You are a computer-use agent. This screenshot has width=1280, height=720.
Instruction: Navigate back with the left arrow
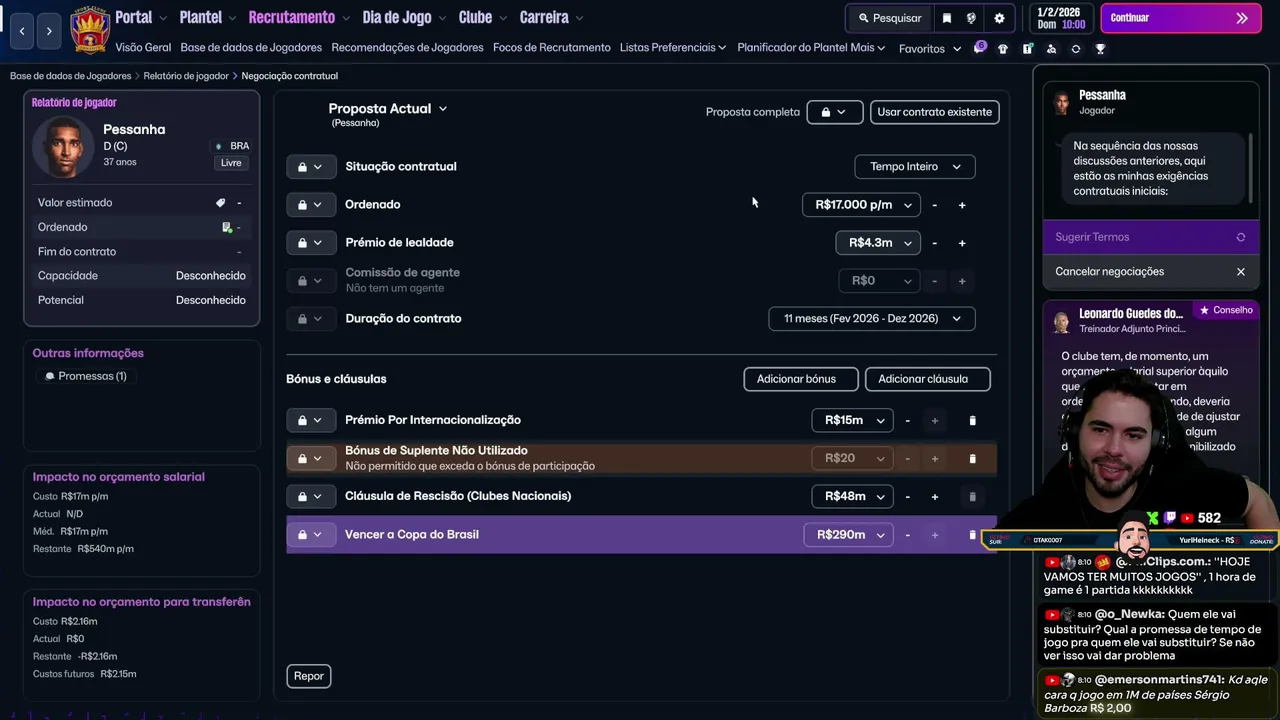tap(22, 31)
